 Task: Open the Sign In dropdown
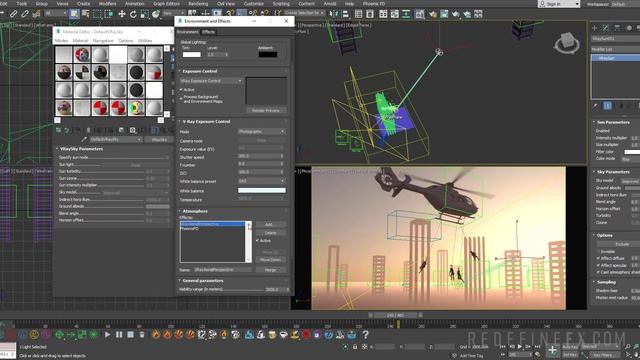pyautogui.click(x=559, y=4)
